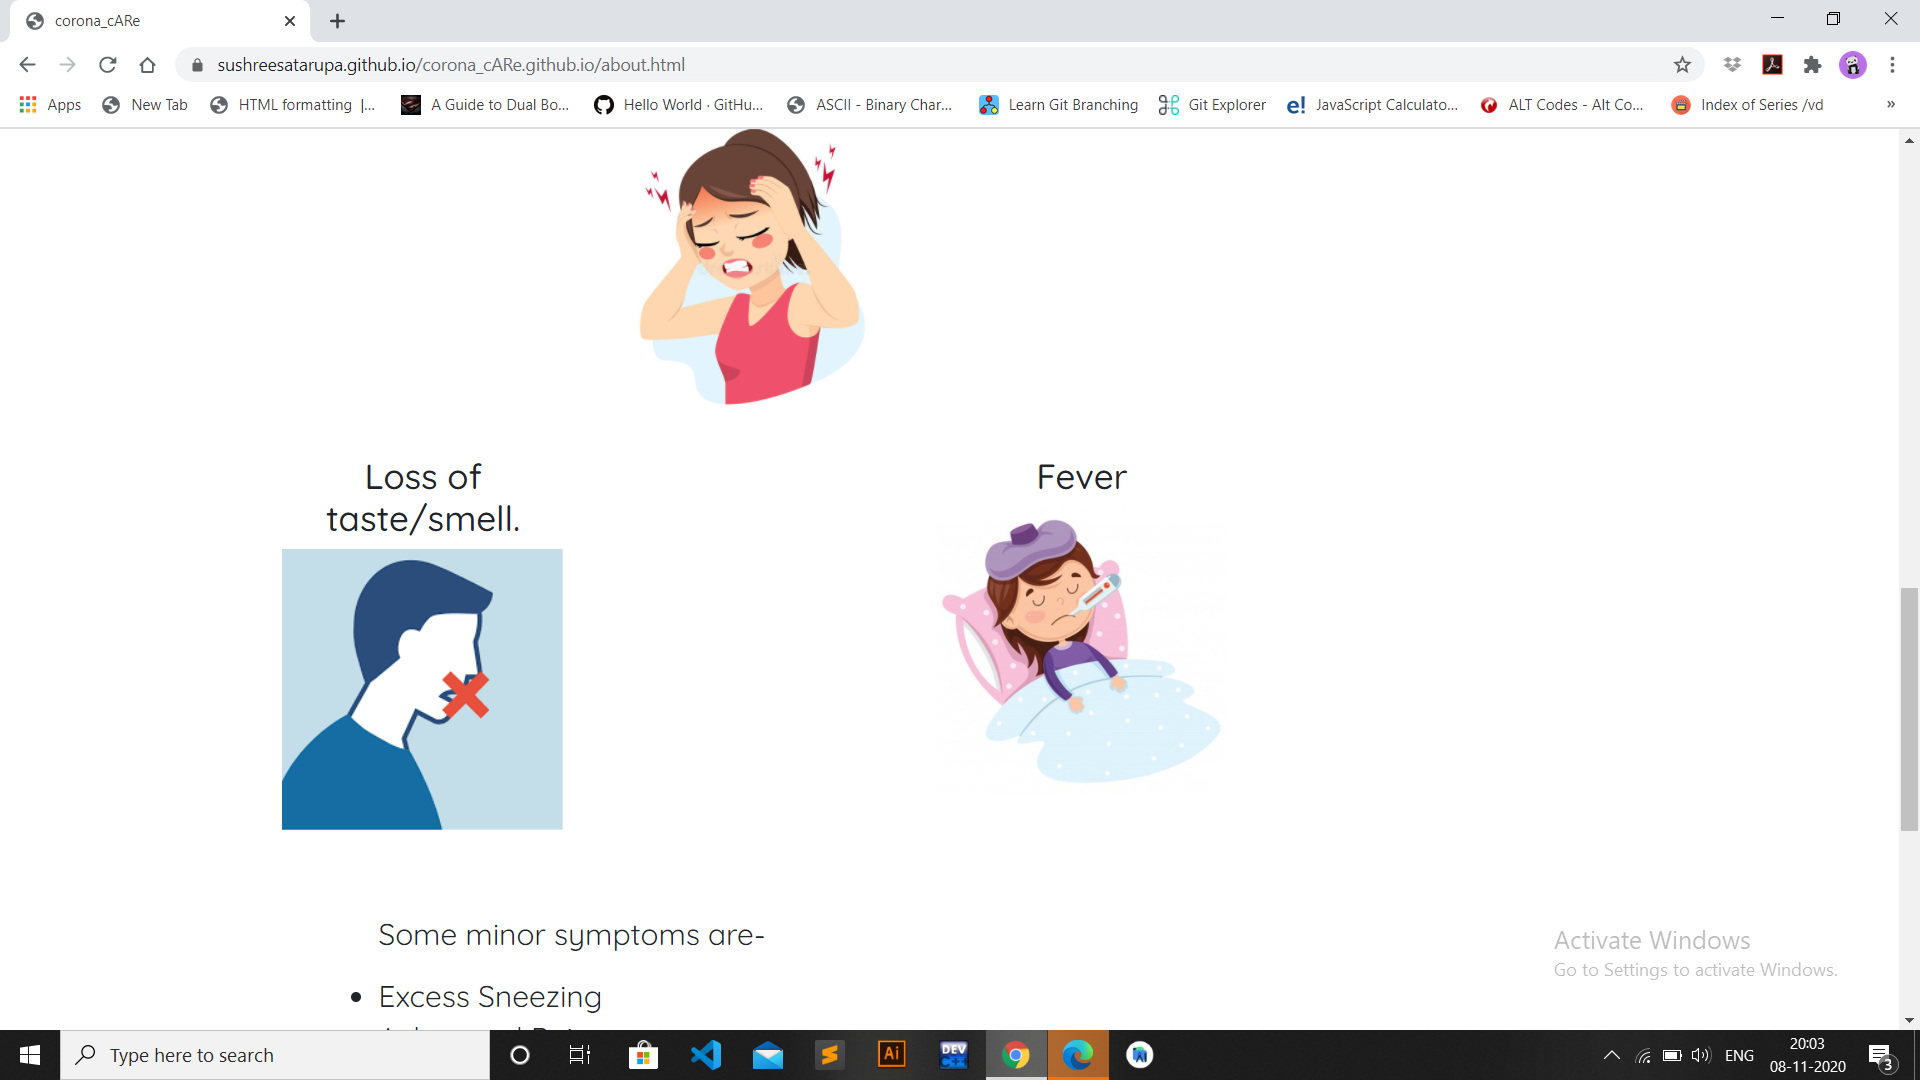The image size is (1920, 1080).
Task: Bookmark this page with the star icon
Action: (x=1682, y=65)
